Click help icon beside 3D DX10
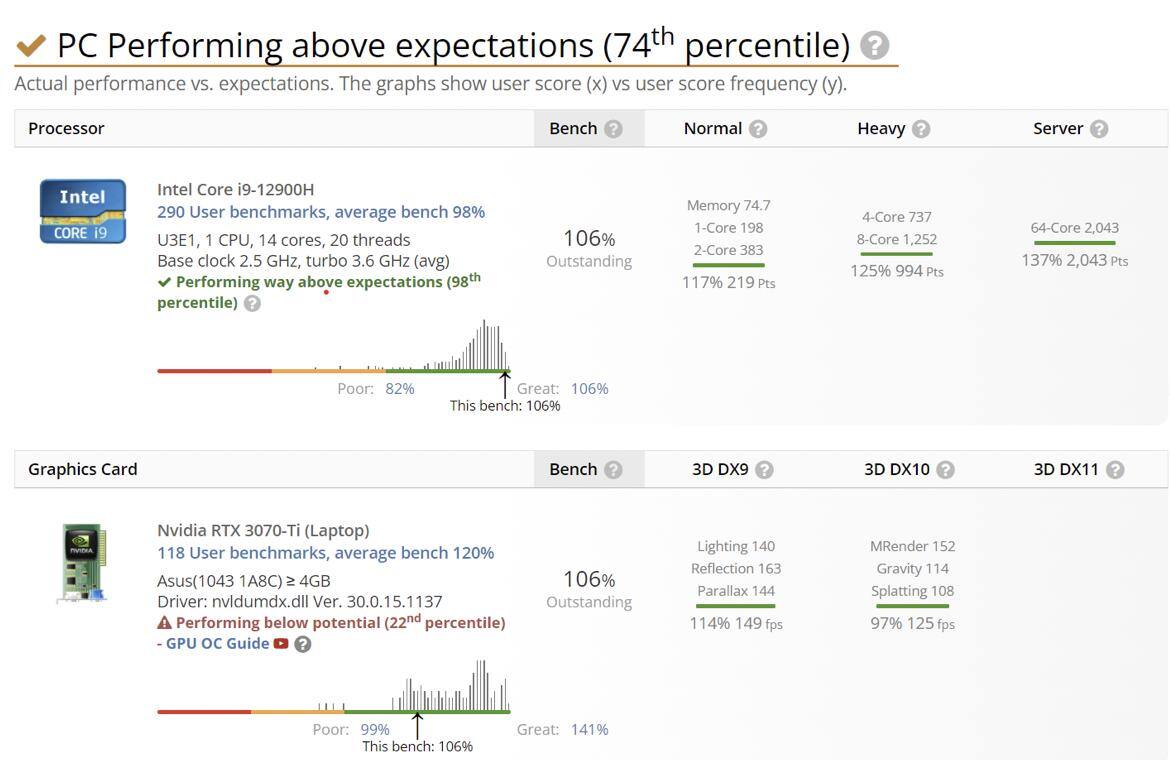1170x760 pixels. tap(945, 470)
